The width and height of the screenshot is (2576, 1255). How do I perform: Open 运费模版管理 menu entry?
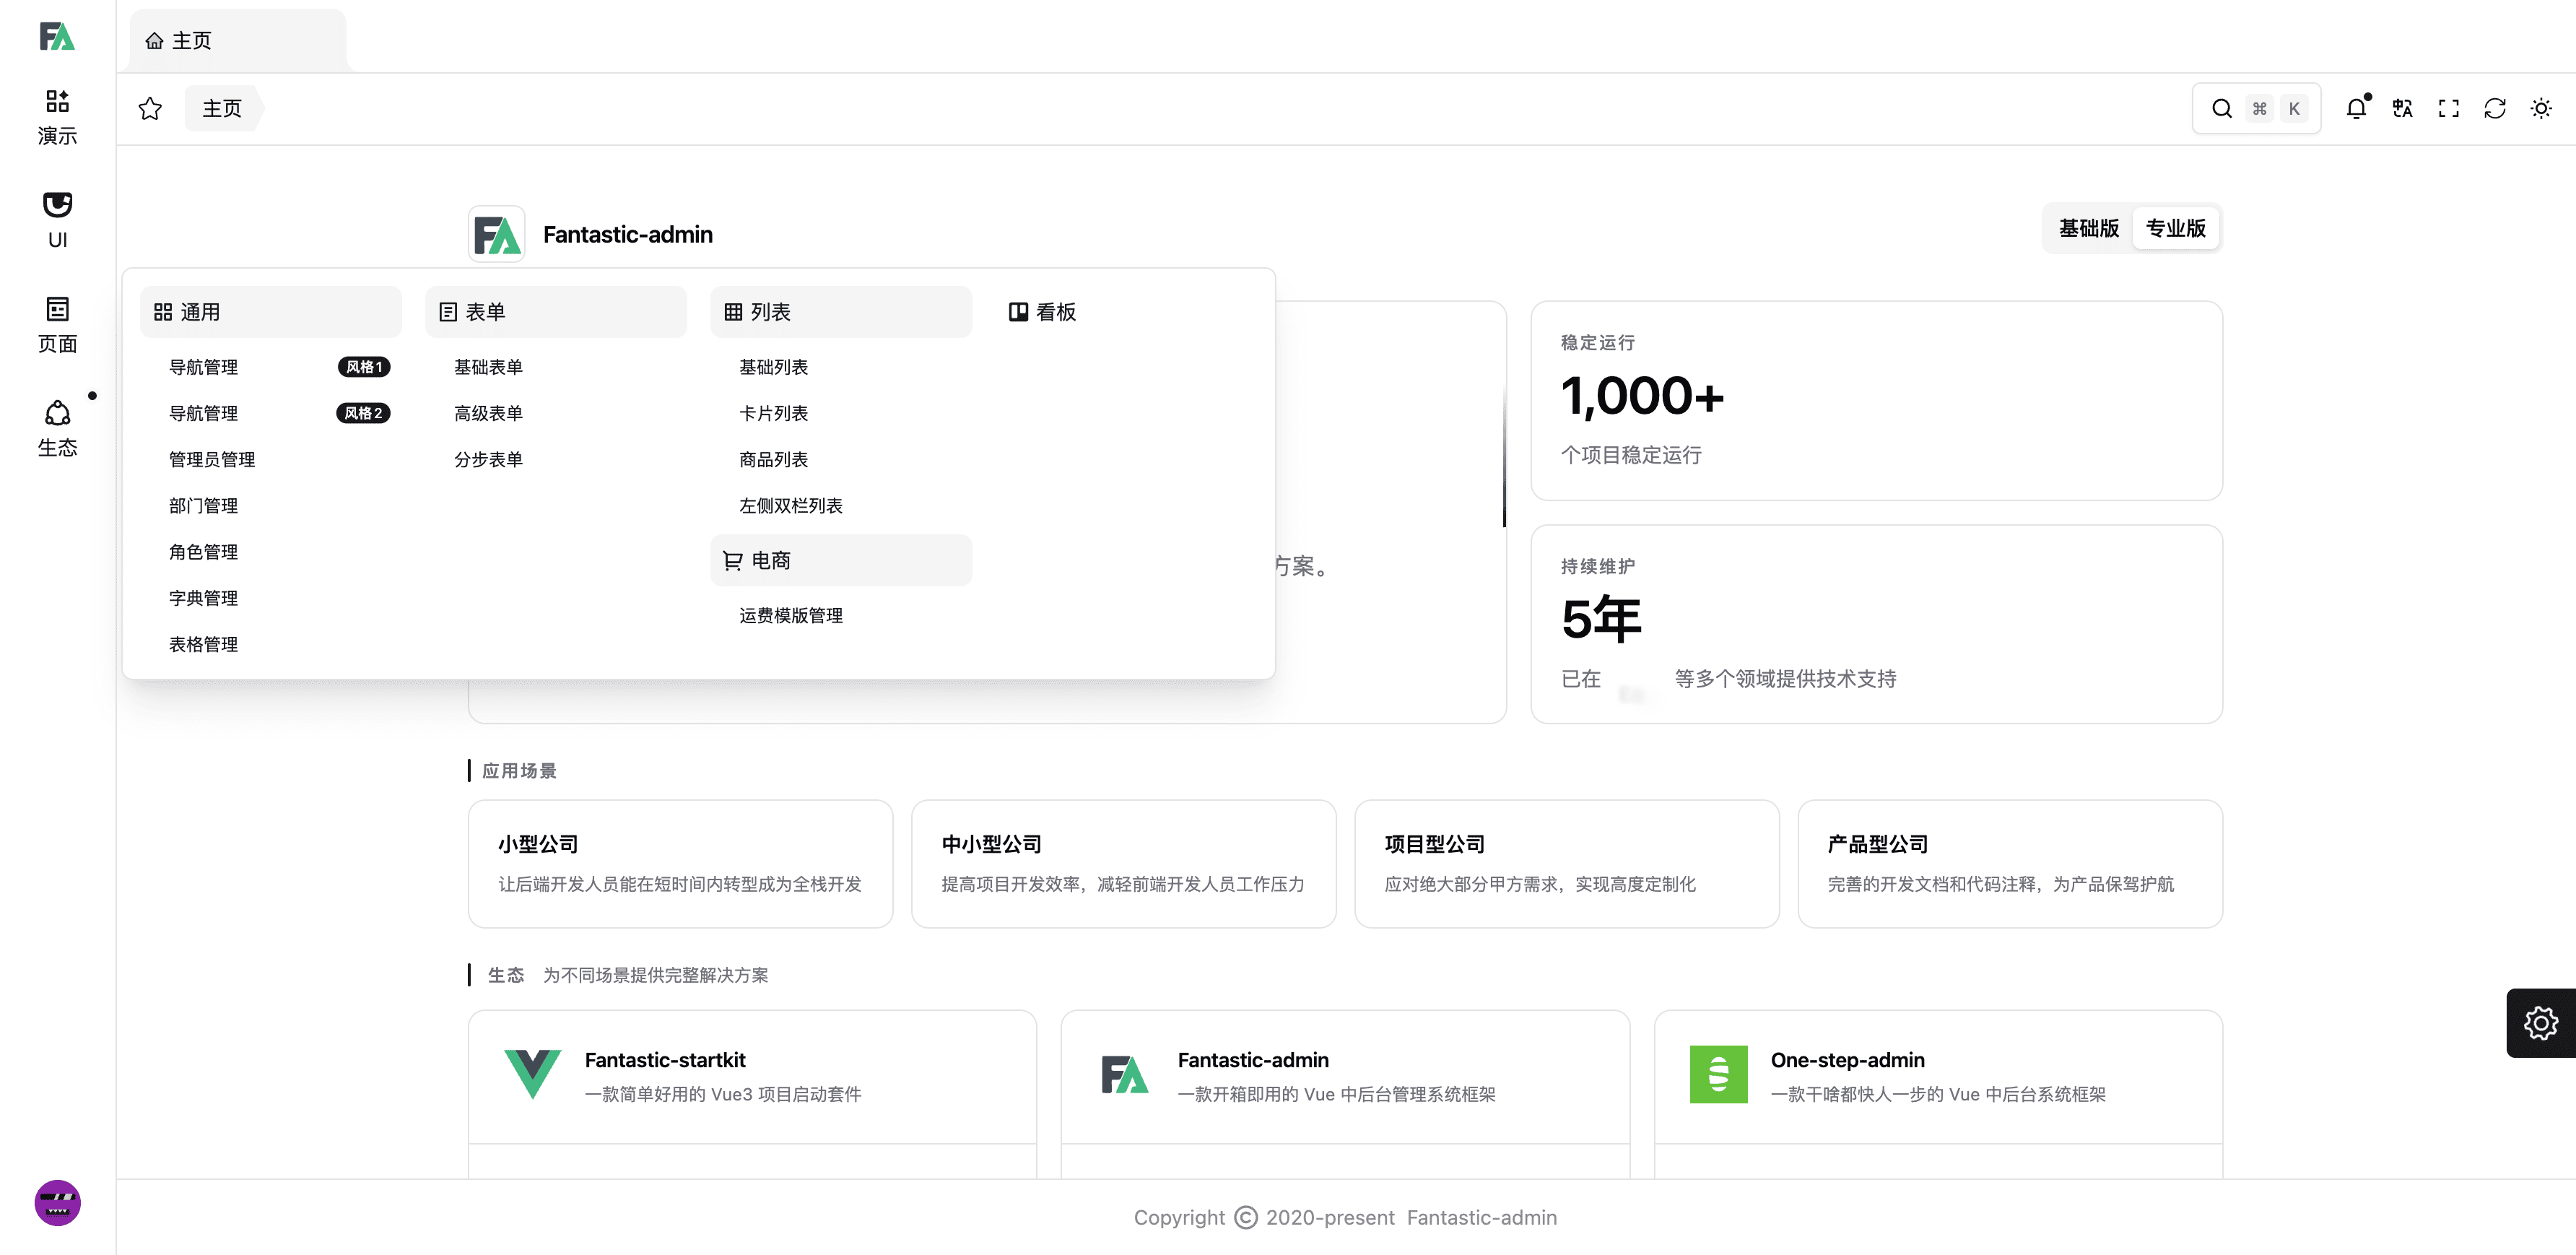790,616
